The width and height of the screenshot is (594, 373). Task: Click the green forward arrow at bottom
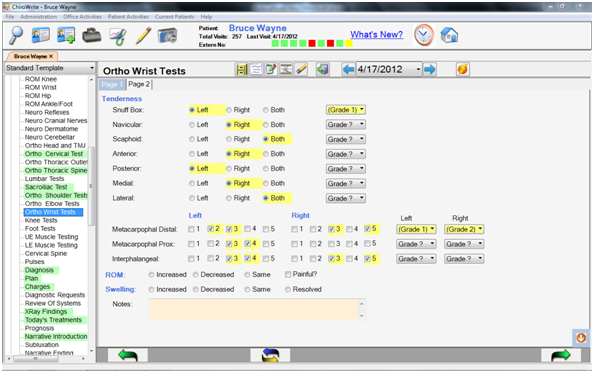click(x=561, y=356)
